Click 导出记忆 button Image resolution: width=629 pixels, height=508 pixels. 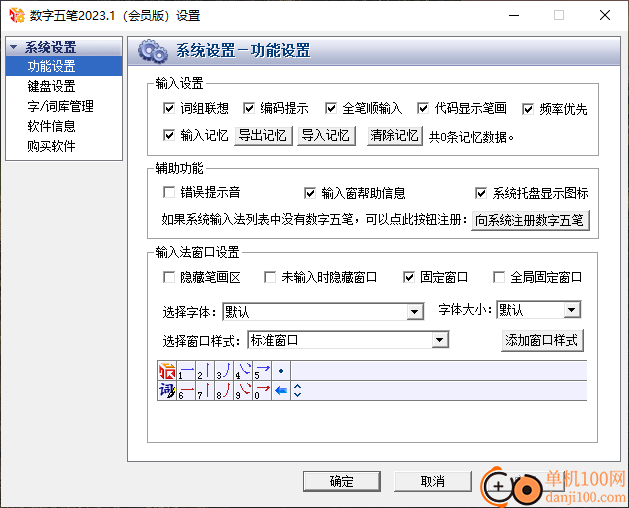point(263,136)
